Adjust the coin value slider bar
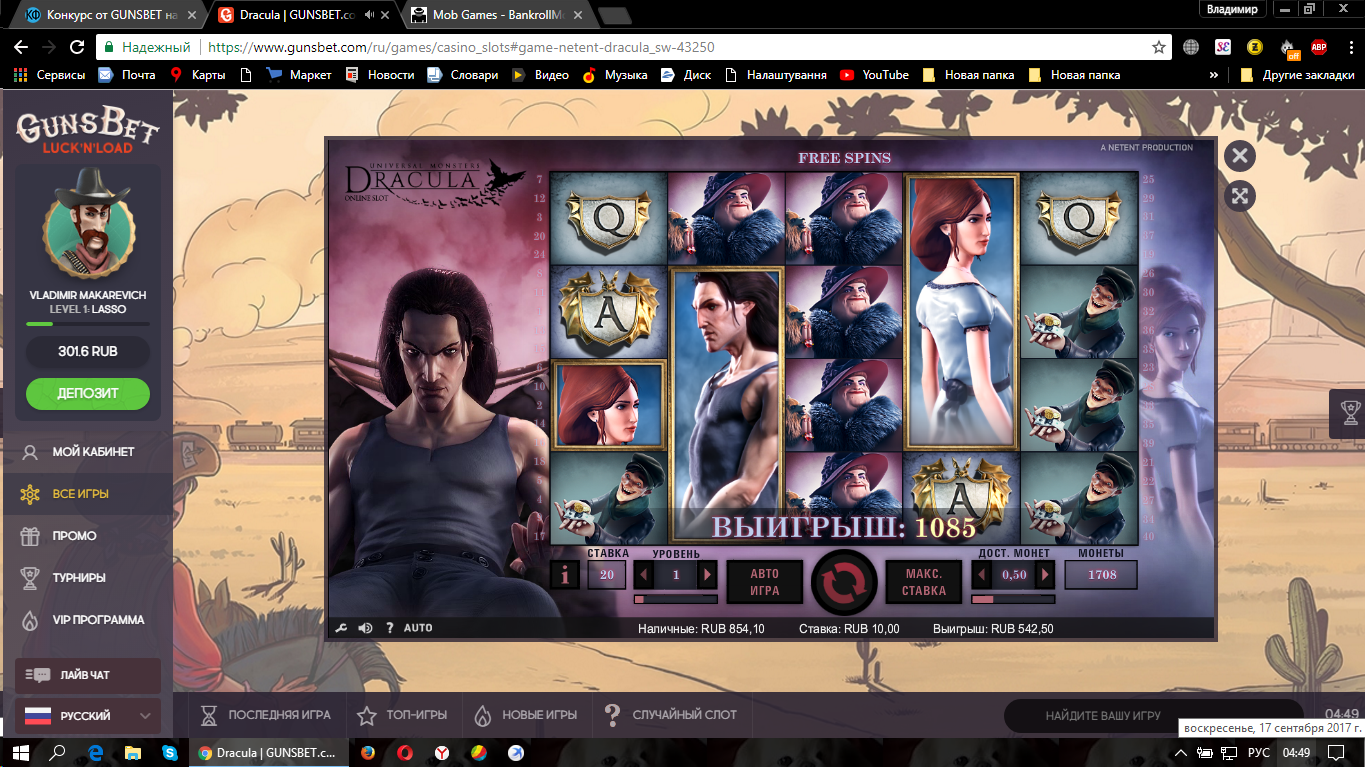1365x767 pixels. (1013, 599)
